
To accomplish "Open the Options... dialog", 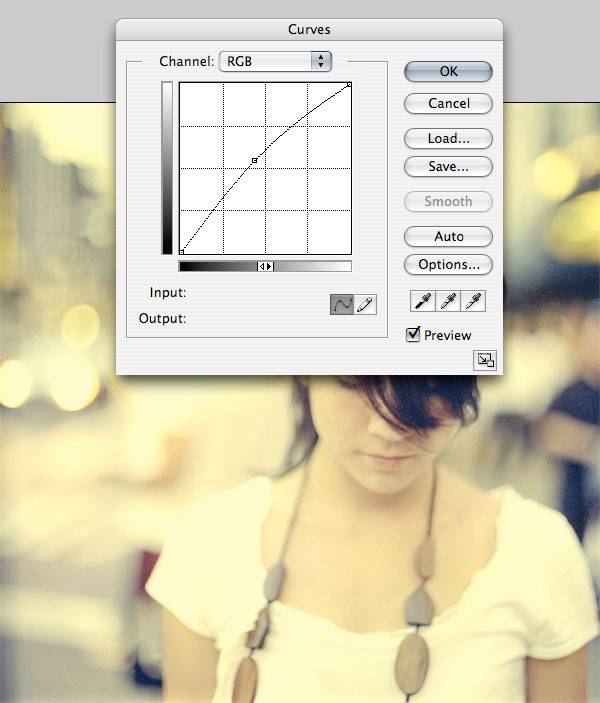I will click(x=448, y=265).
